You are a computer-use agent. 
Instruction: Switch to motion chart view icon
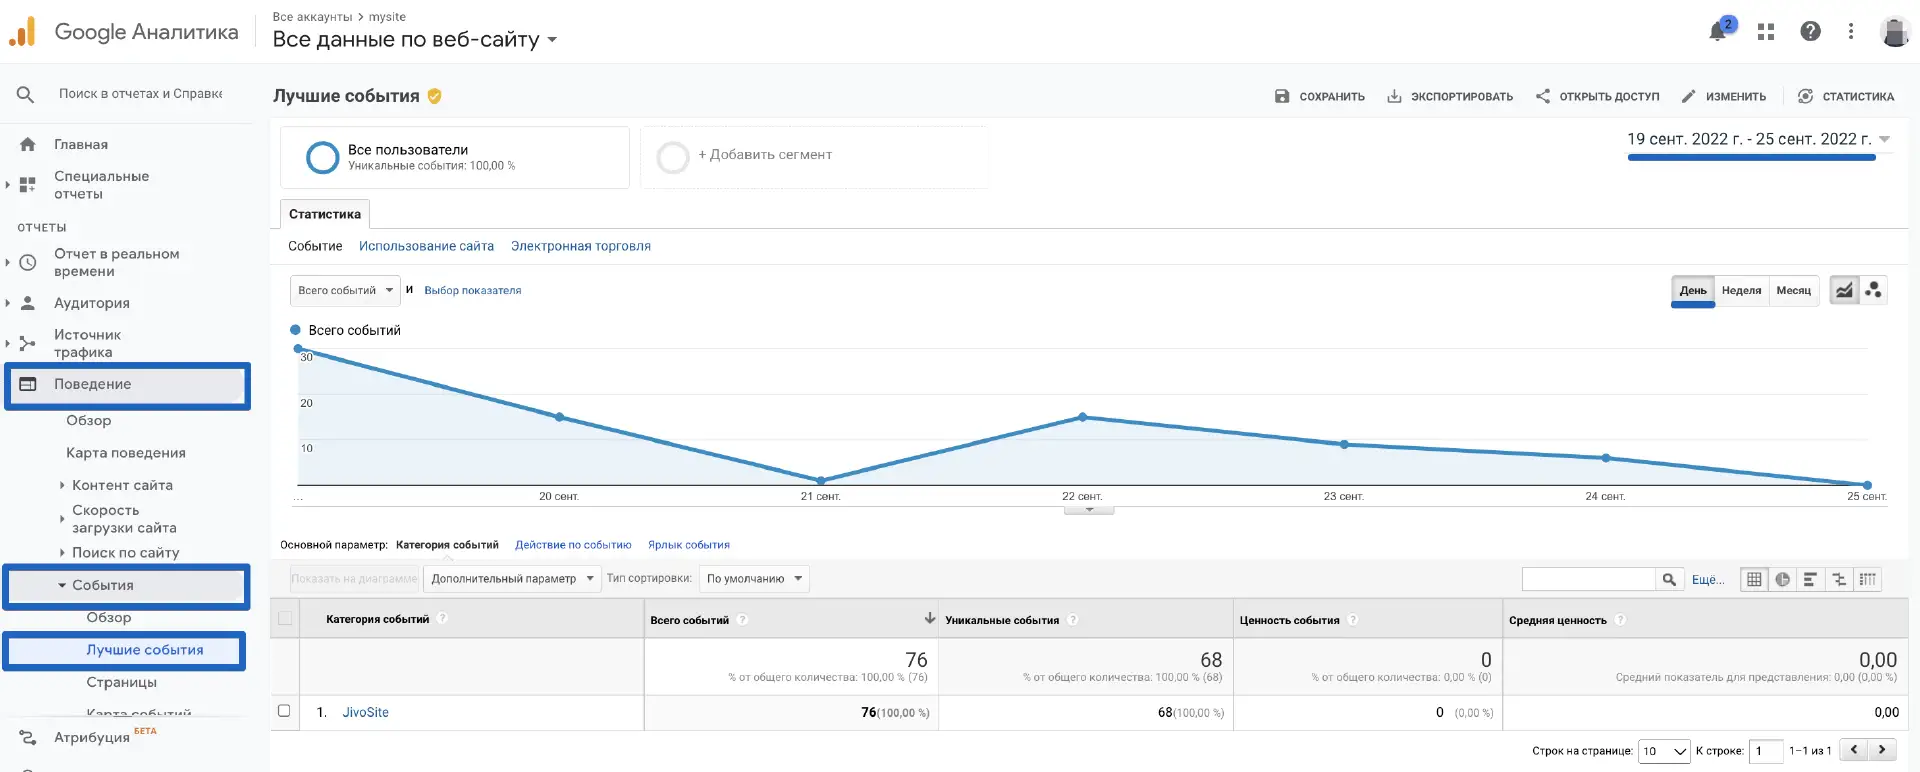tap(1873, 290)
